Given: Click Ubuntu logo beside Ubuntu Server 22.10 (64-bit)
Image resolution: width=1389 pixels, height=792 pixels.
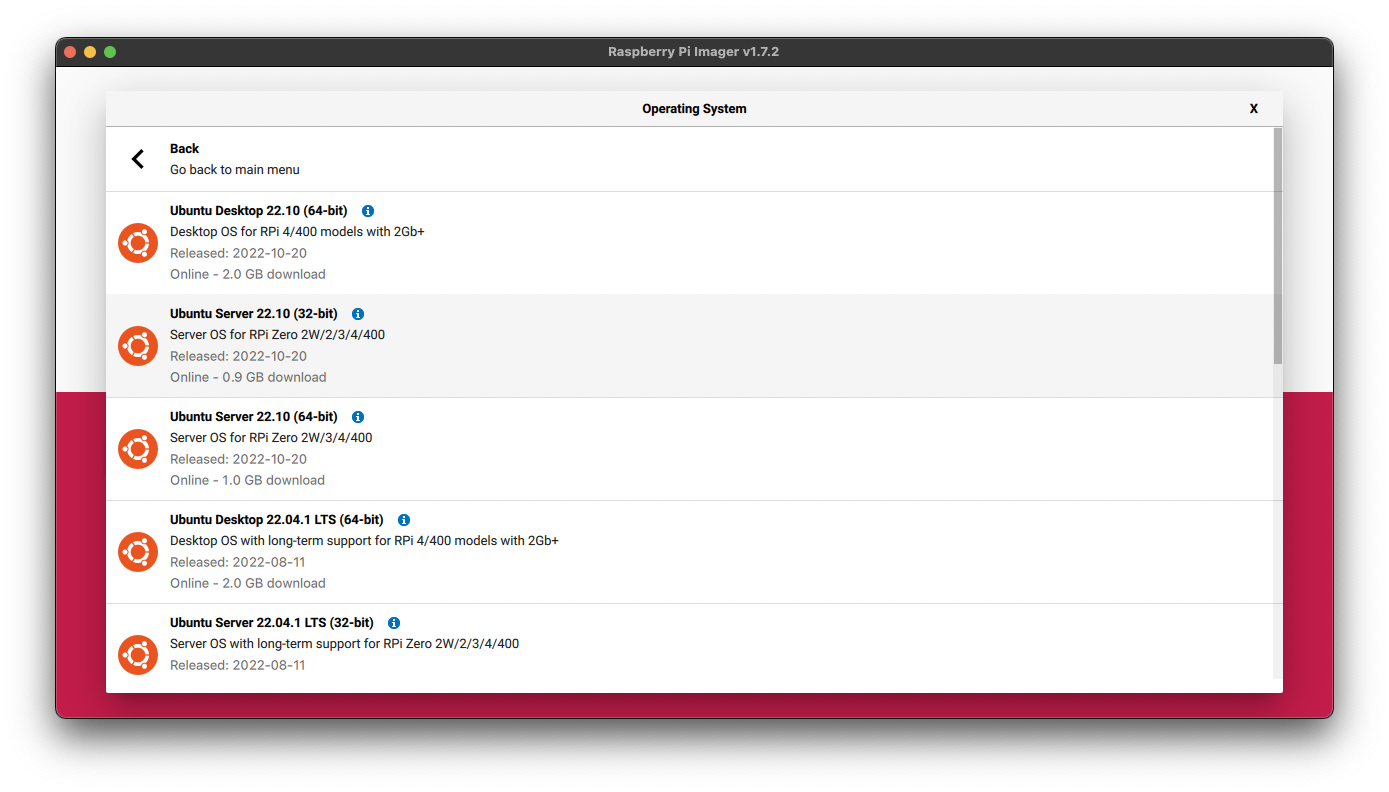Looking at the screenshot, I should point(138,449).
